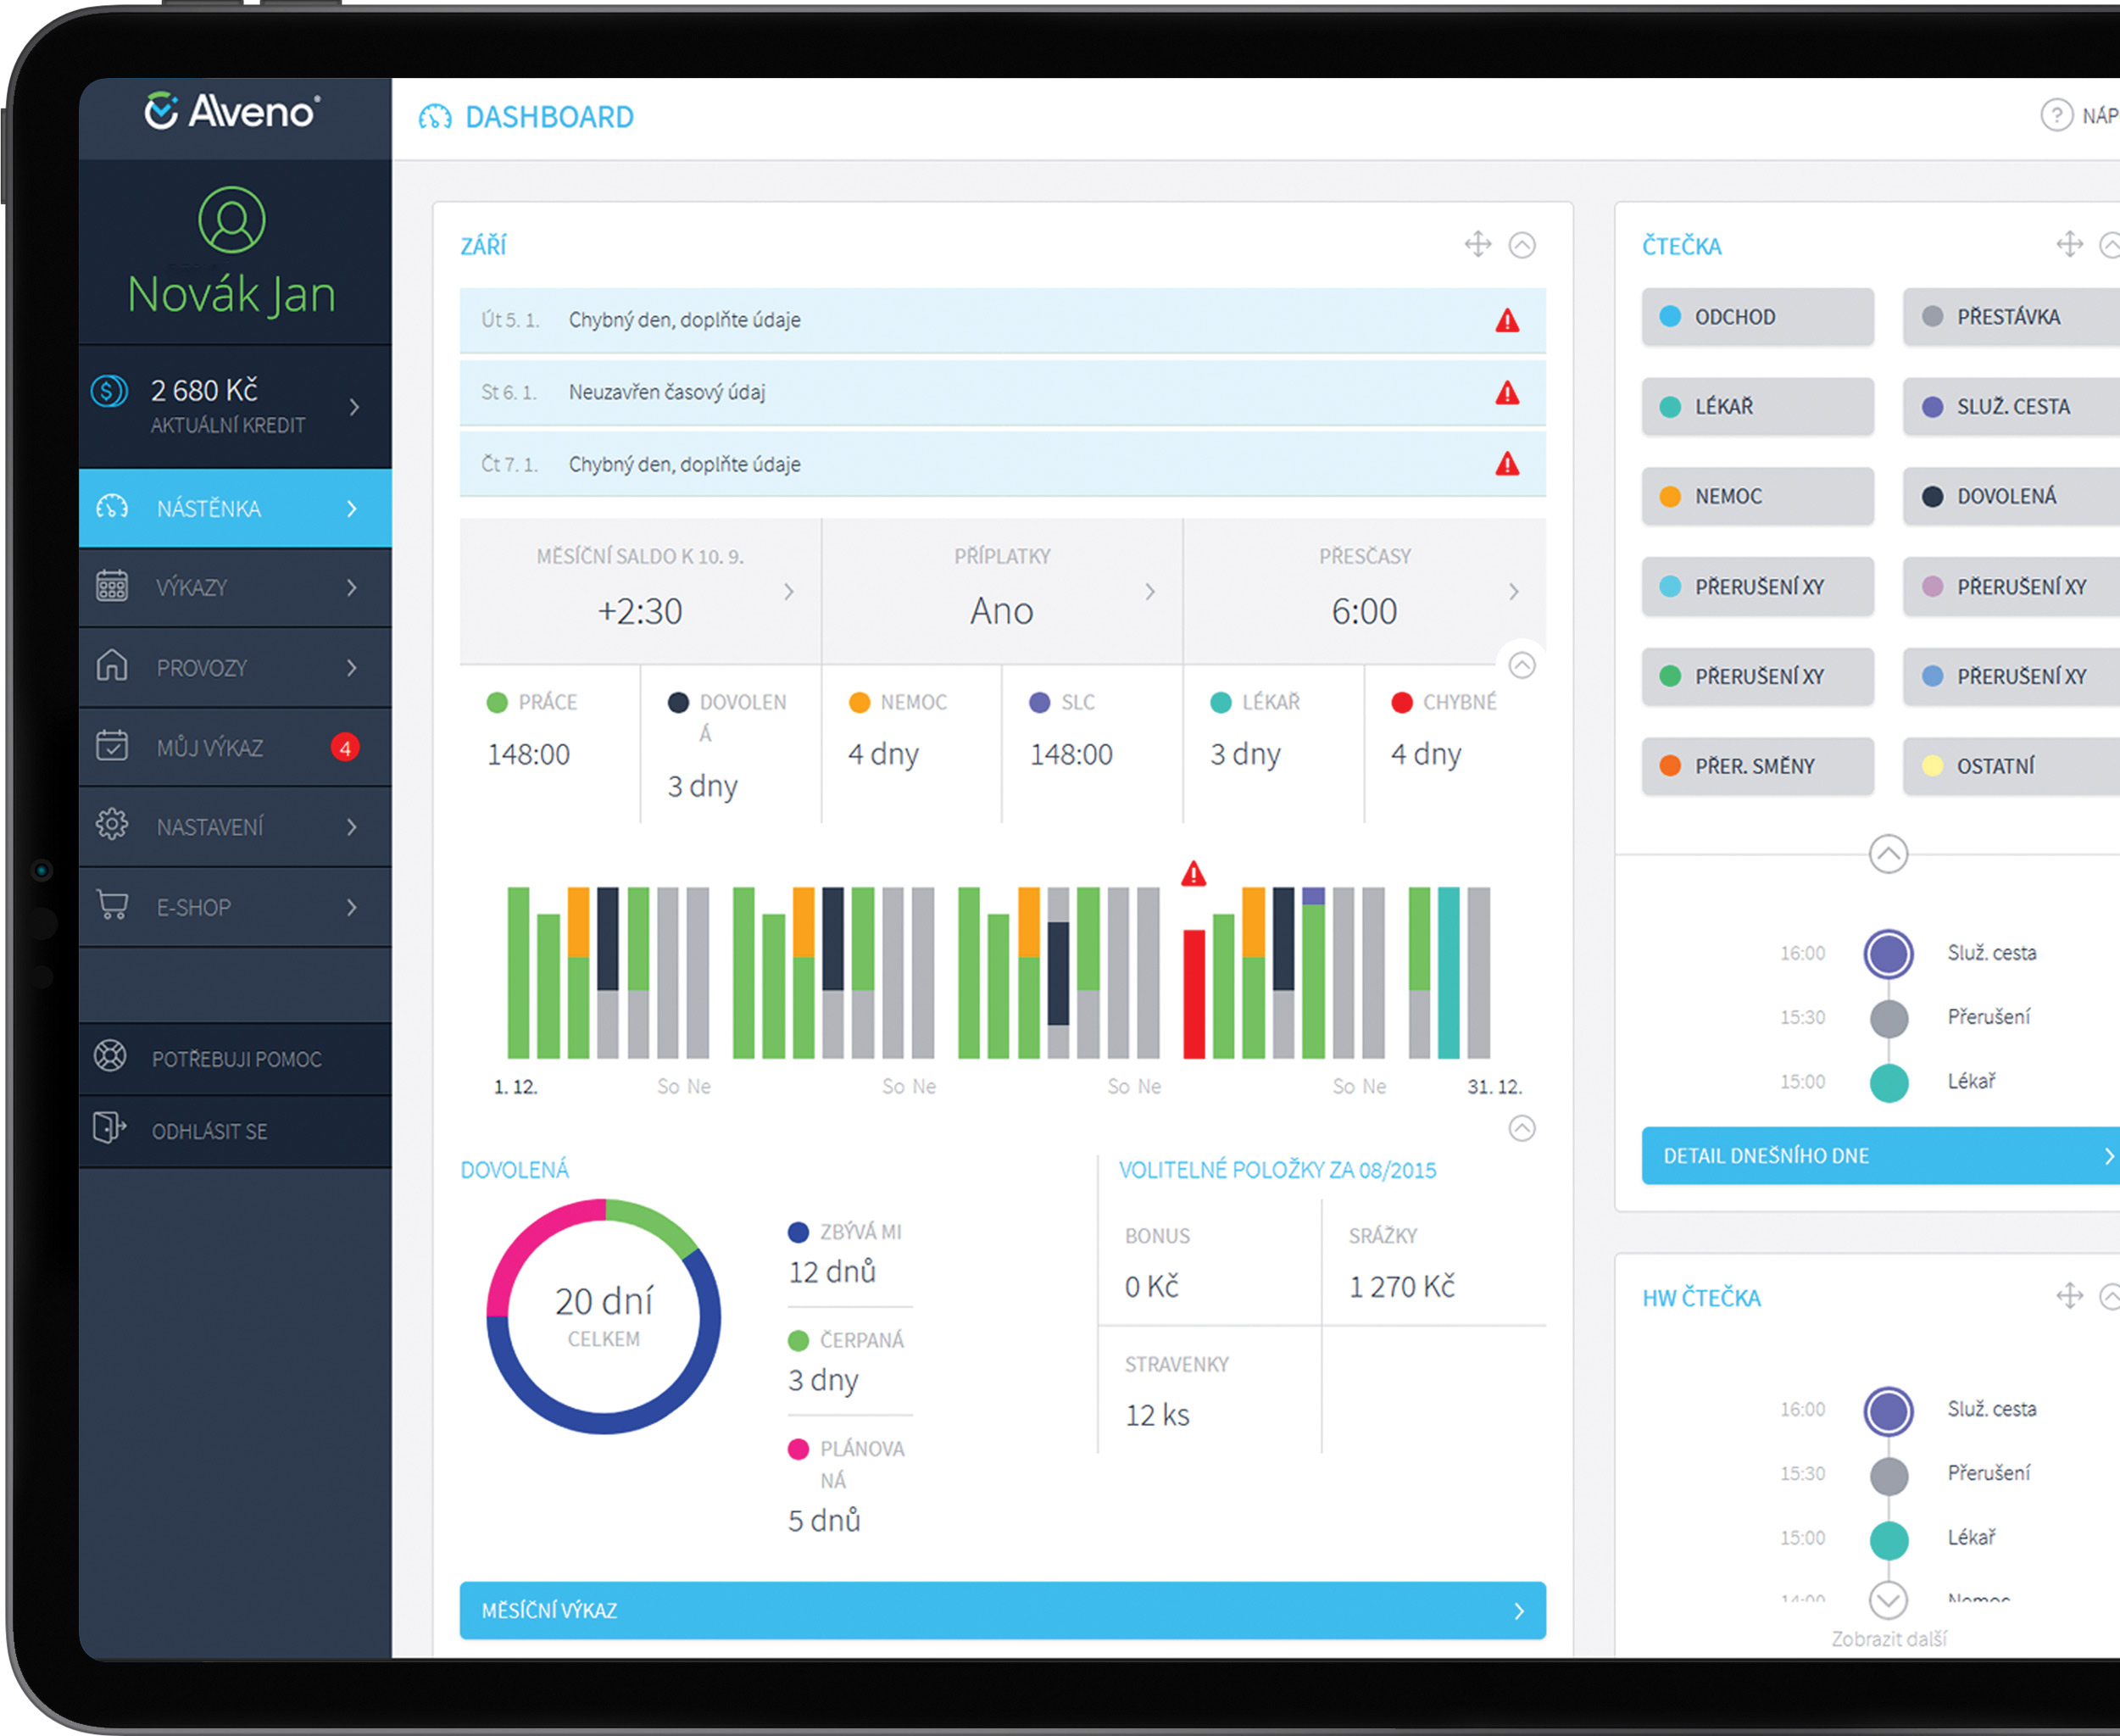Click the move handle icon of HW Čtečka panel

[x=2069, y=1297]
